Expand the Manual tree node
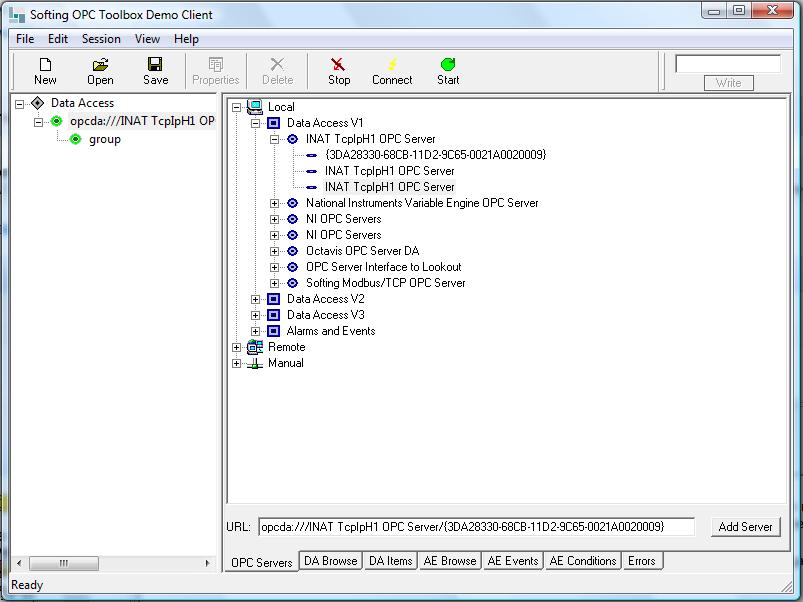The image size is (803, 602). 236,363
